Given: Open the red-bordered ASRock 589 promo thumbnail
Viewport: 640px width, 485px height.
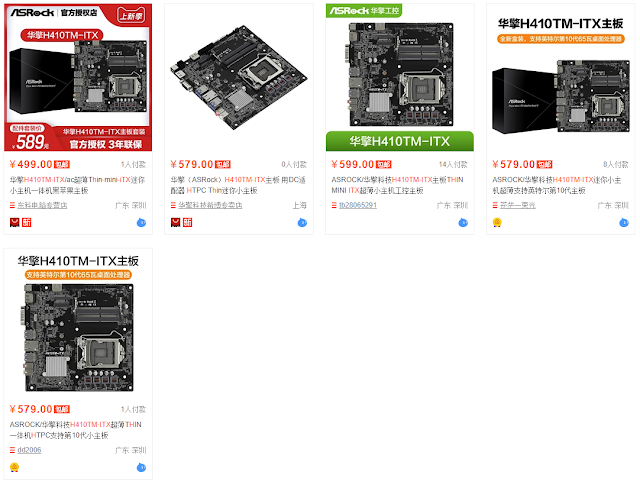Looking at the screenshot, I should tap(78, 77).
